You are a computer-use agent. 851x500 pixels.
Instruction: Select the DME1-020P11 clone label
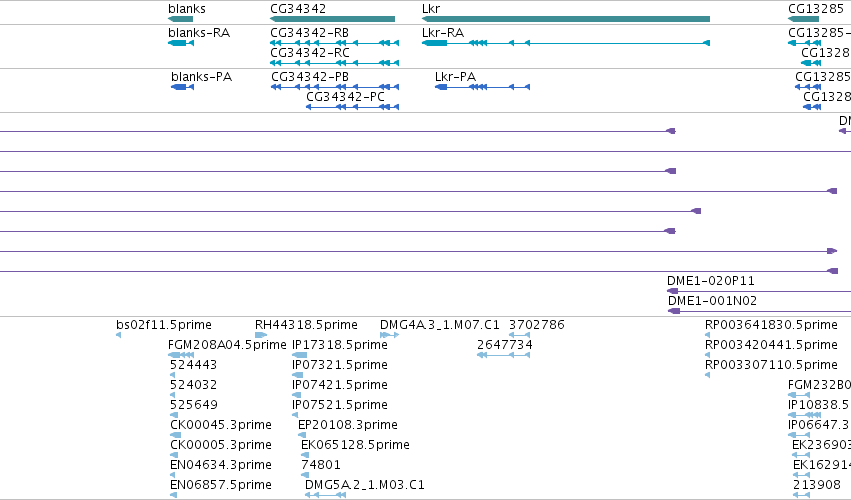pyautogui.click(x=710, y=281)
